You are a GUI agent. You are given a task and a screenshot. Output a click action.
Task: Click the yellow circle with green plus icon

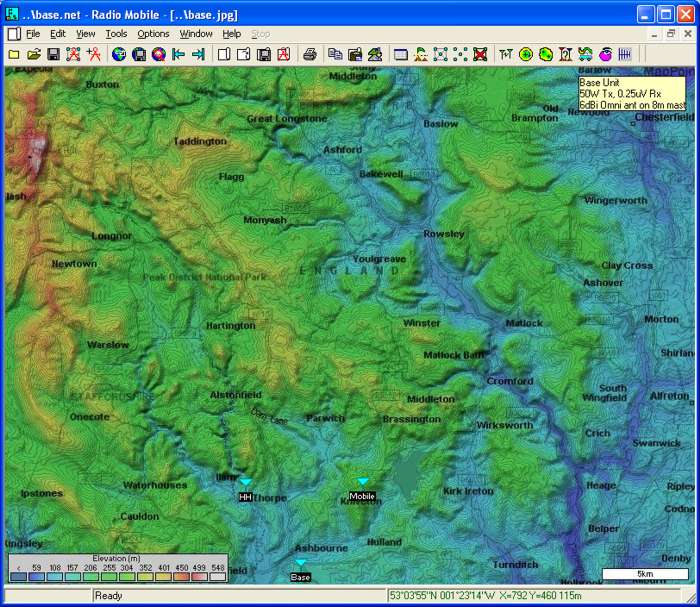point(526,54)
